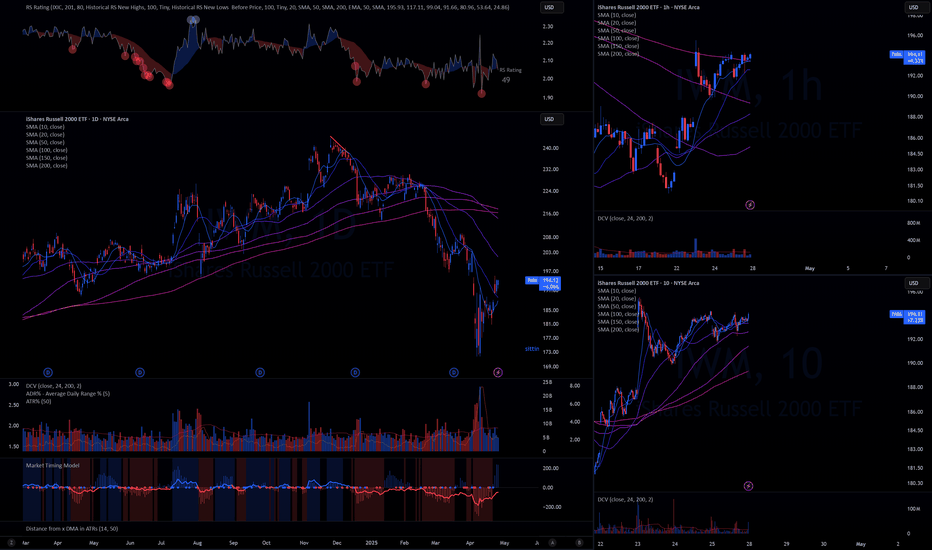Click the RS new high marker in RS pane

tap(193, 20)
